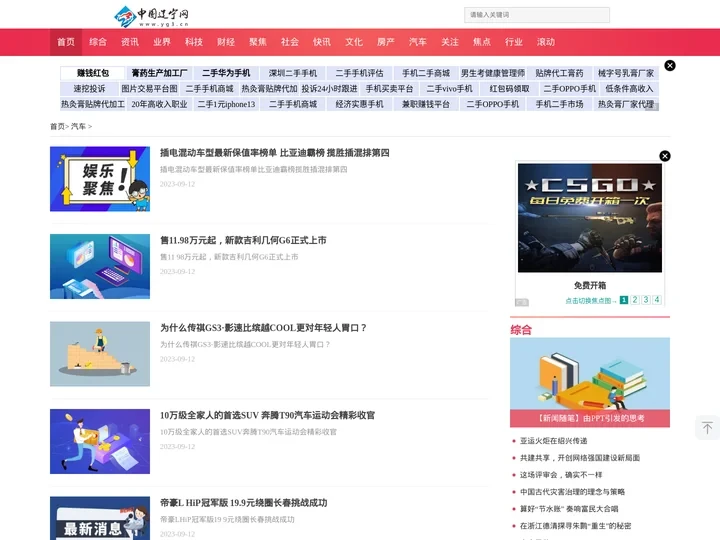Open 中国古代灾害治理的理念与策略 link
Image resolution: width=720 pixels, height=540 pixels.
(x=572, y=492)
